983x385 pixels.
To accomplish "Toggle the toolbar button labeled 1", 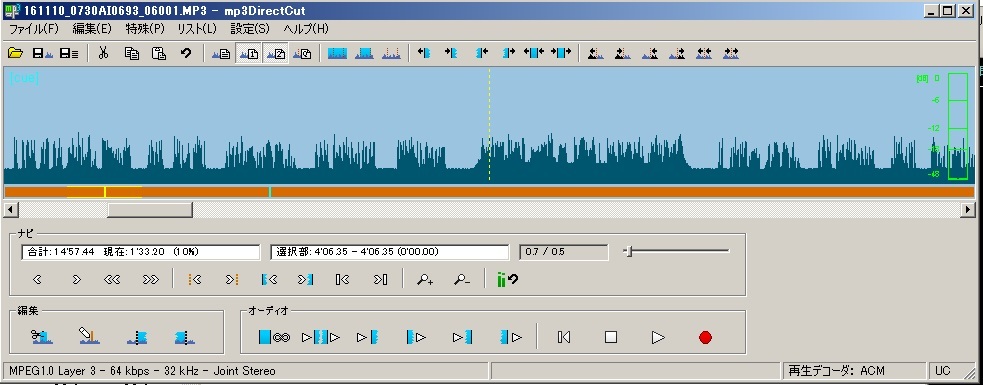I will click(248, 53).
